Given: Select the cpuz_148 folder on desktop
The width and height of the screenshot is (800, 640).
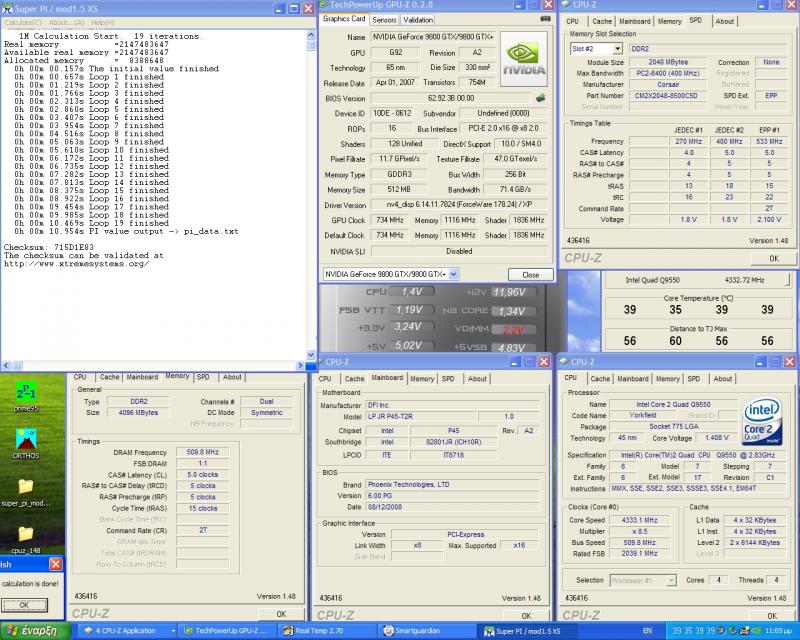Looking at the screenshot, I should point(26,540).
